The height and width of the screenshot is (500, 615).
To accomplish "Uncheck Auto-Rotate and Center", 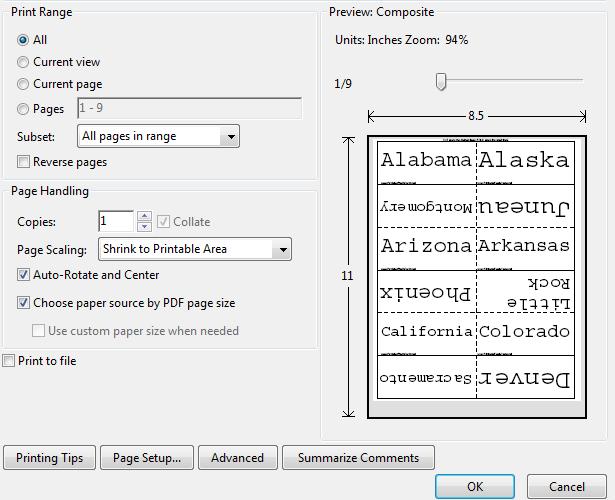I will [24, 275].
